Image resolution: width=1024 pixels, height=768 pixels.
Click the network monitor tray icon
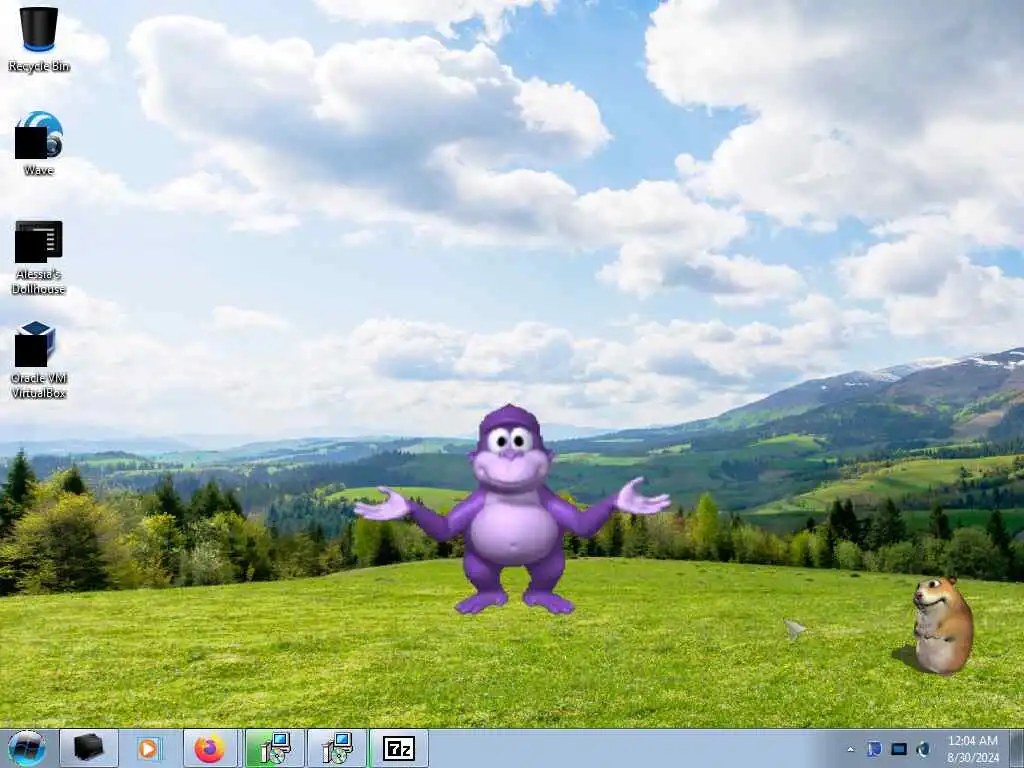click(x=899, y=749)
